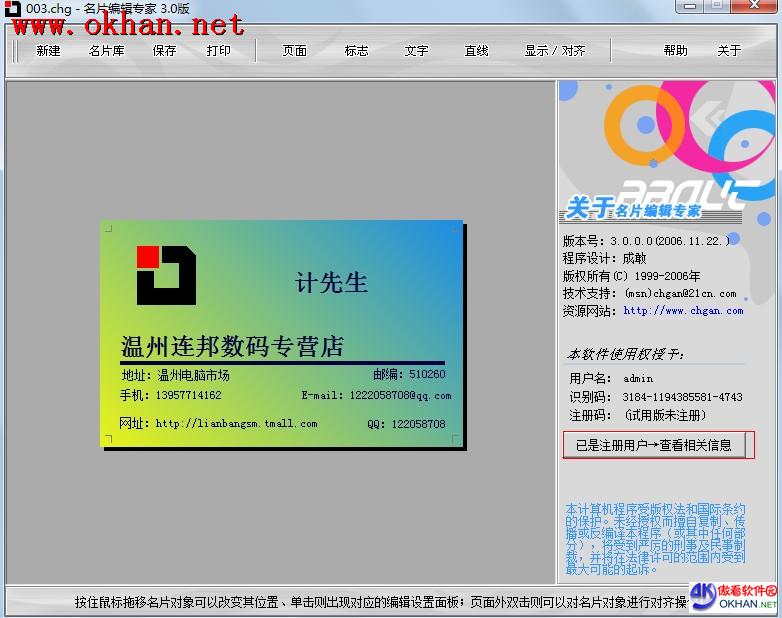Select the 地址: 温州电脑市场 line
Screen dimensions: 782x618
pyautogui.click(x=176, y=375)
